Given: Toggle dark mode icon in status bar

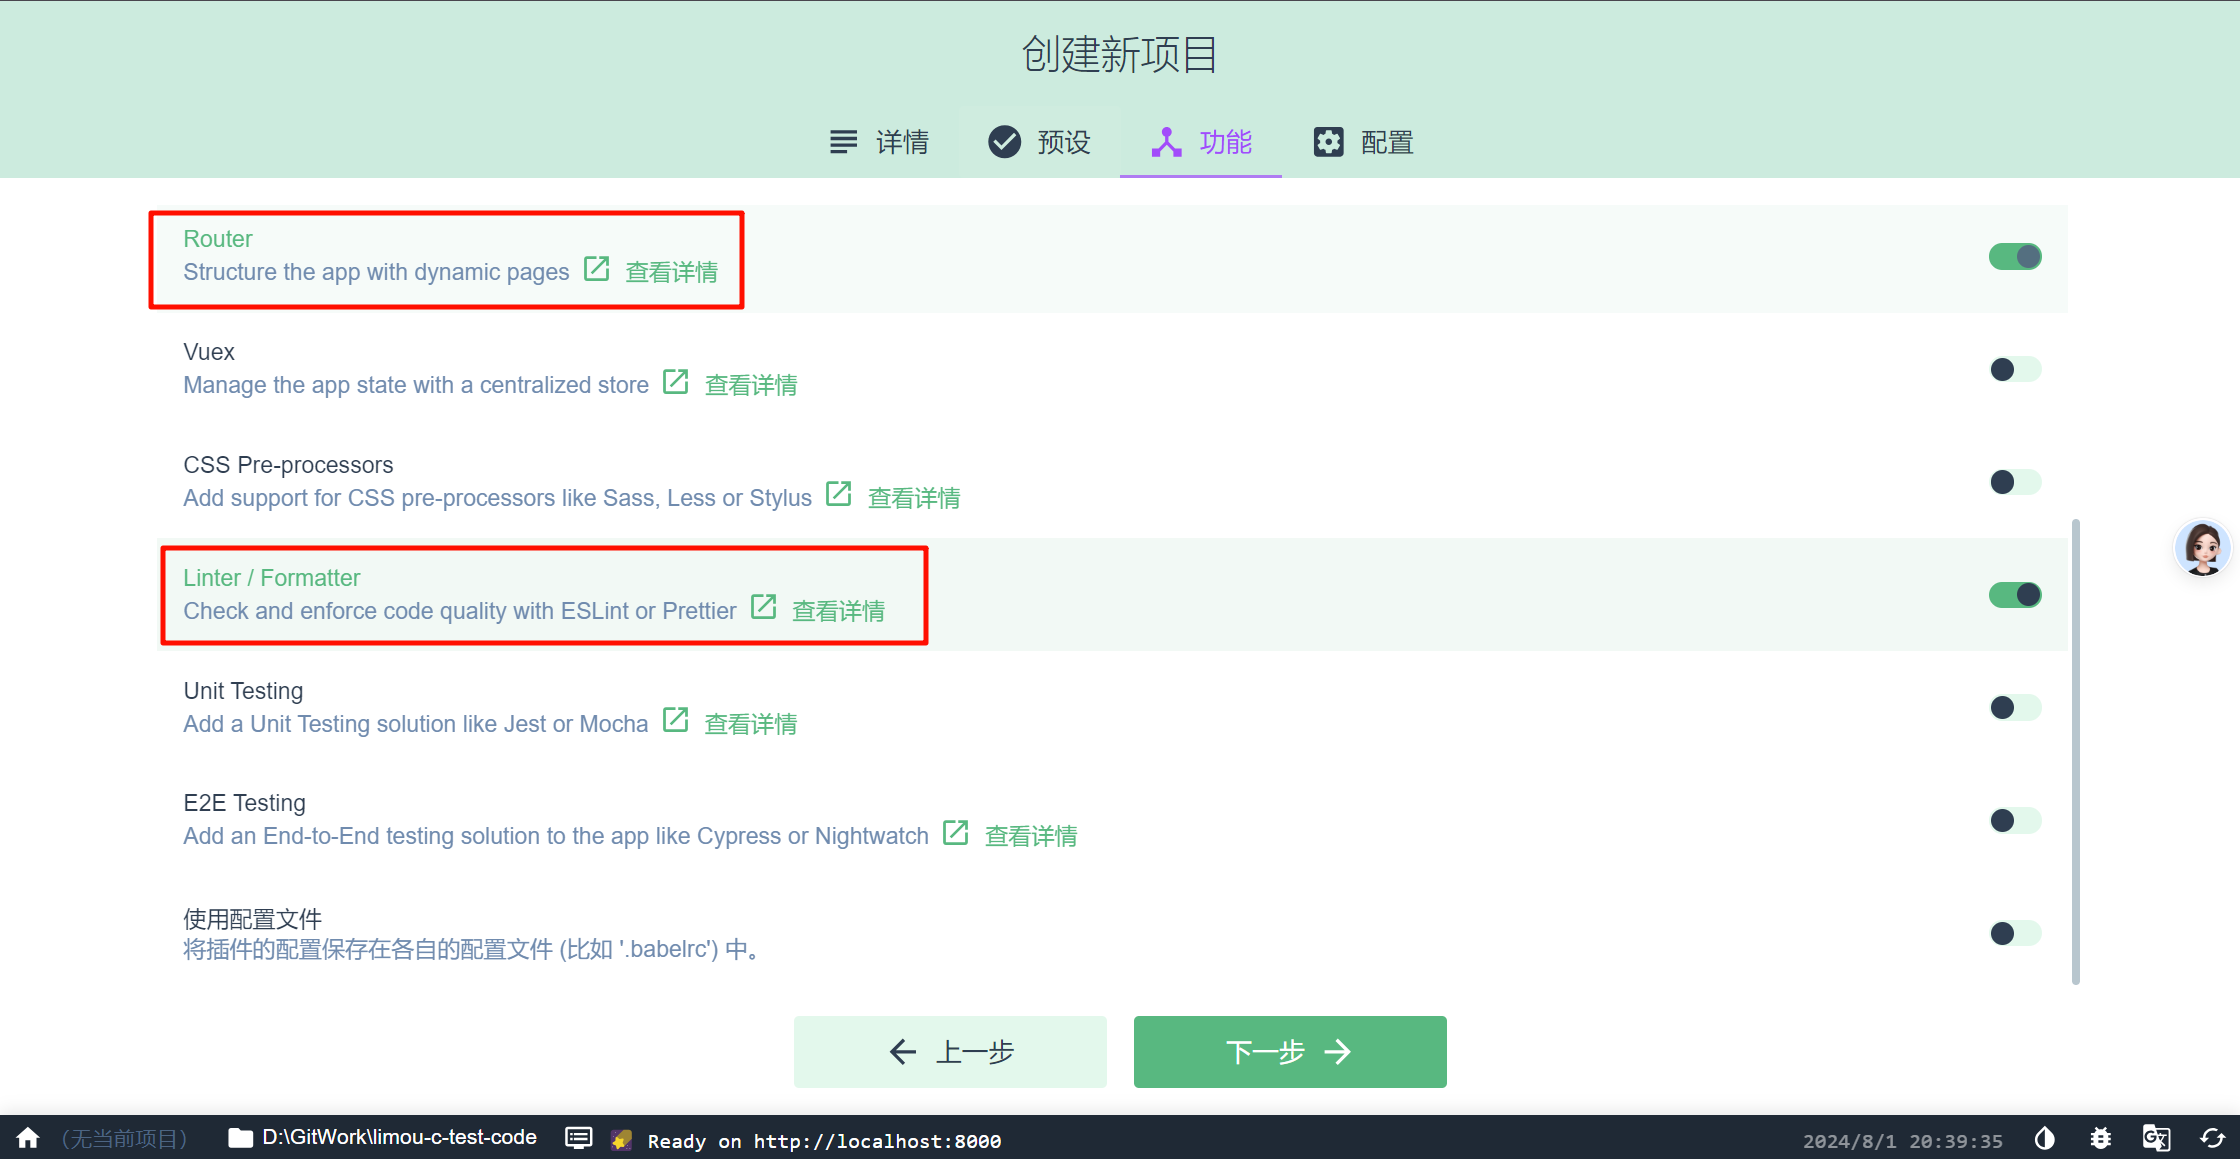Looking at the screenshot, I should [x=2045, y=1139].
